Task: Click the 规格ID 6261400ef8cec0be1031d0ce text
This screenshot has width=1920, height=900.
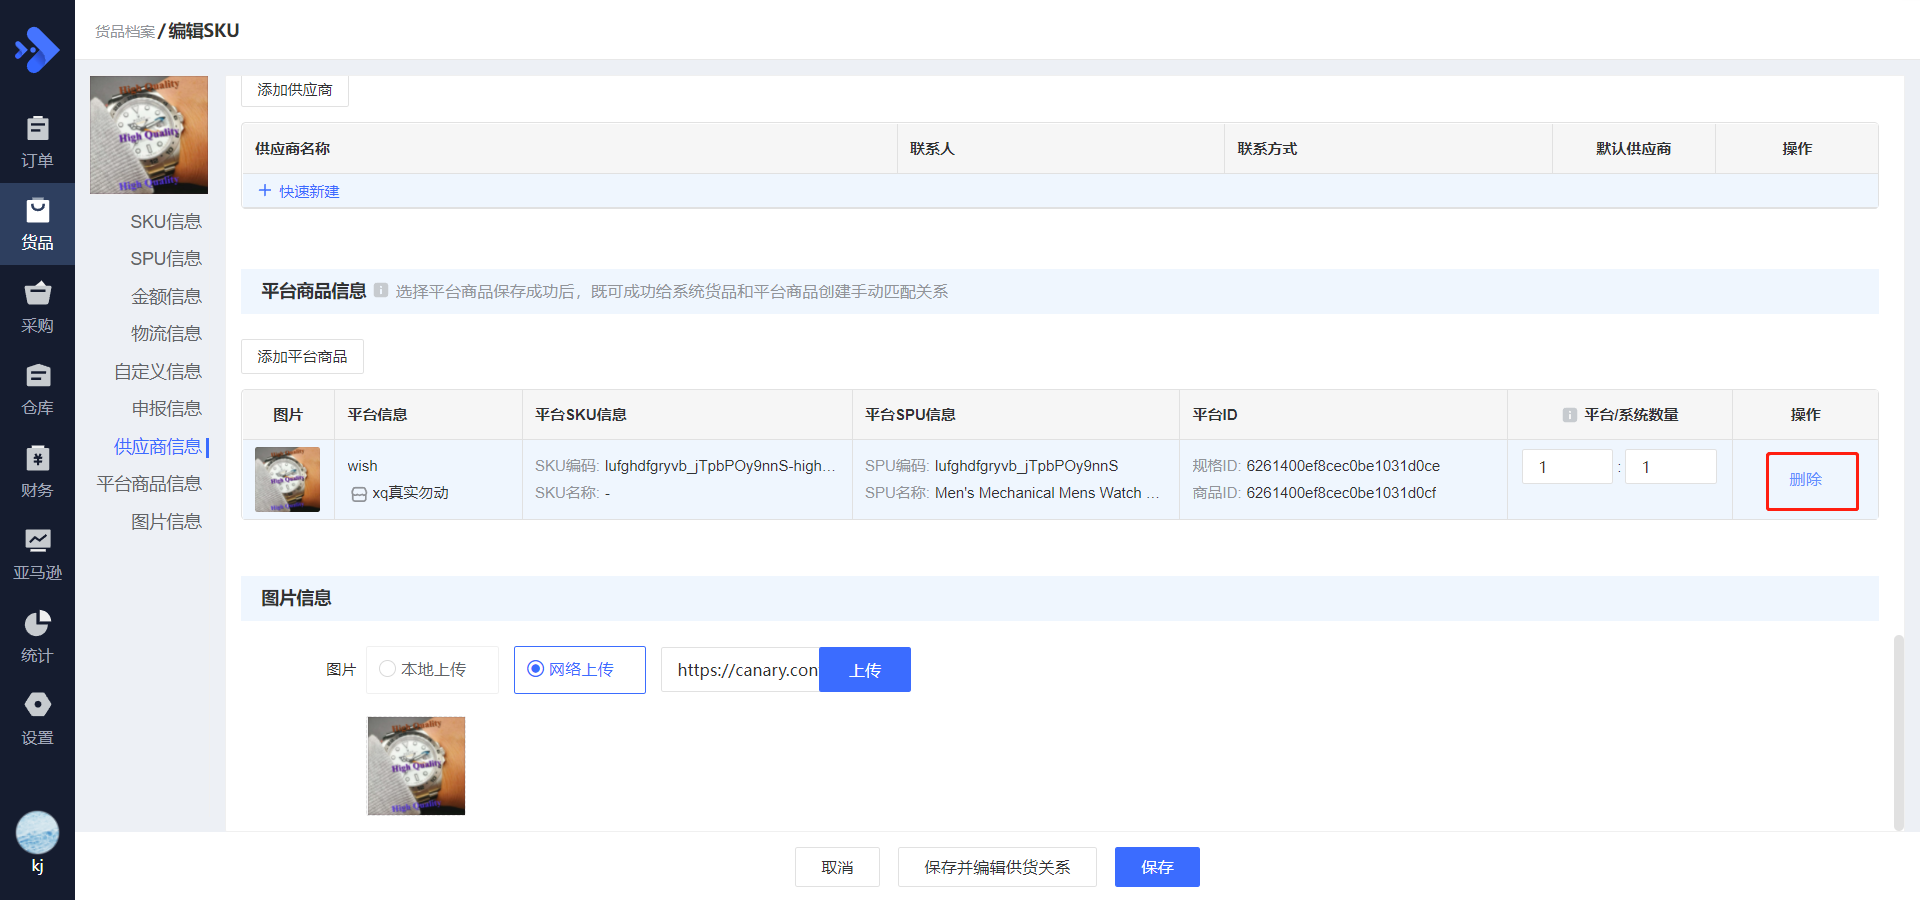Action: pos(1343,466)
